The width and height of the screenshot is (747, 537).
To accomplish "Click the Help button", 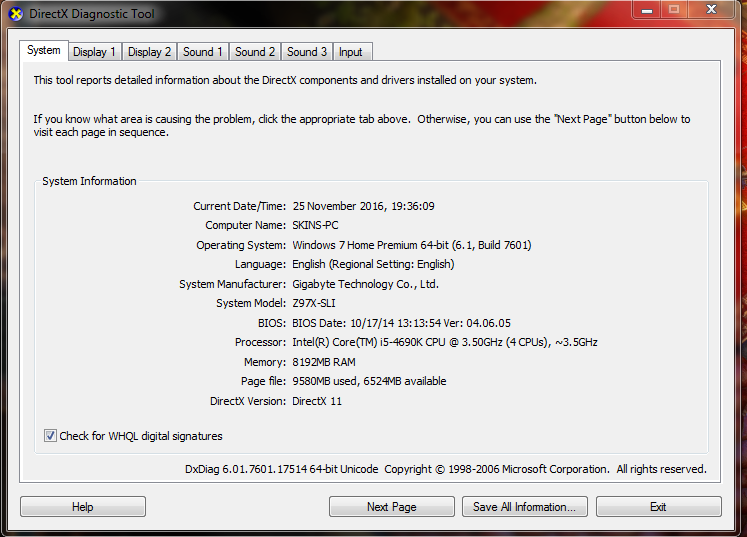I will pyautogui.click(x=83, y=507).
